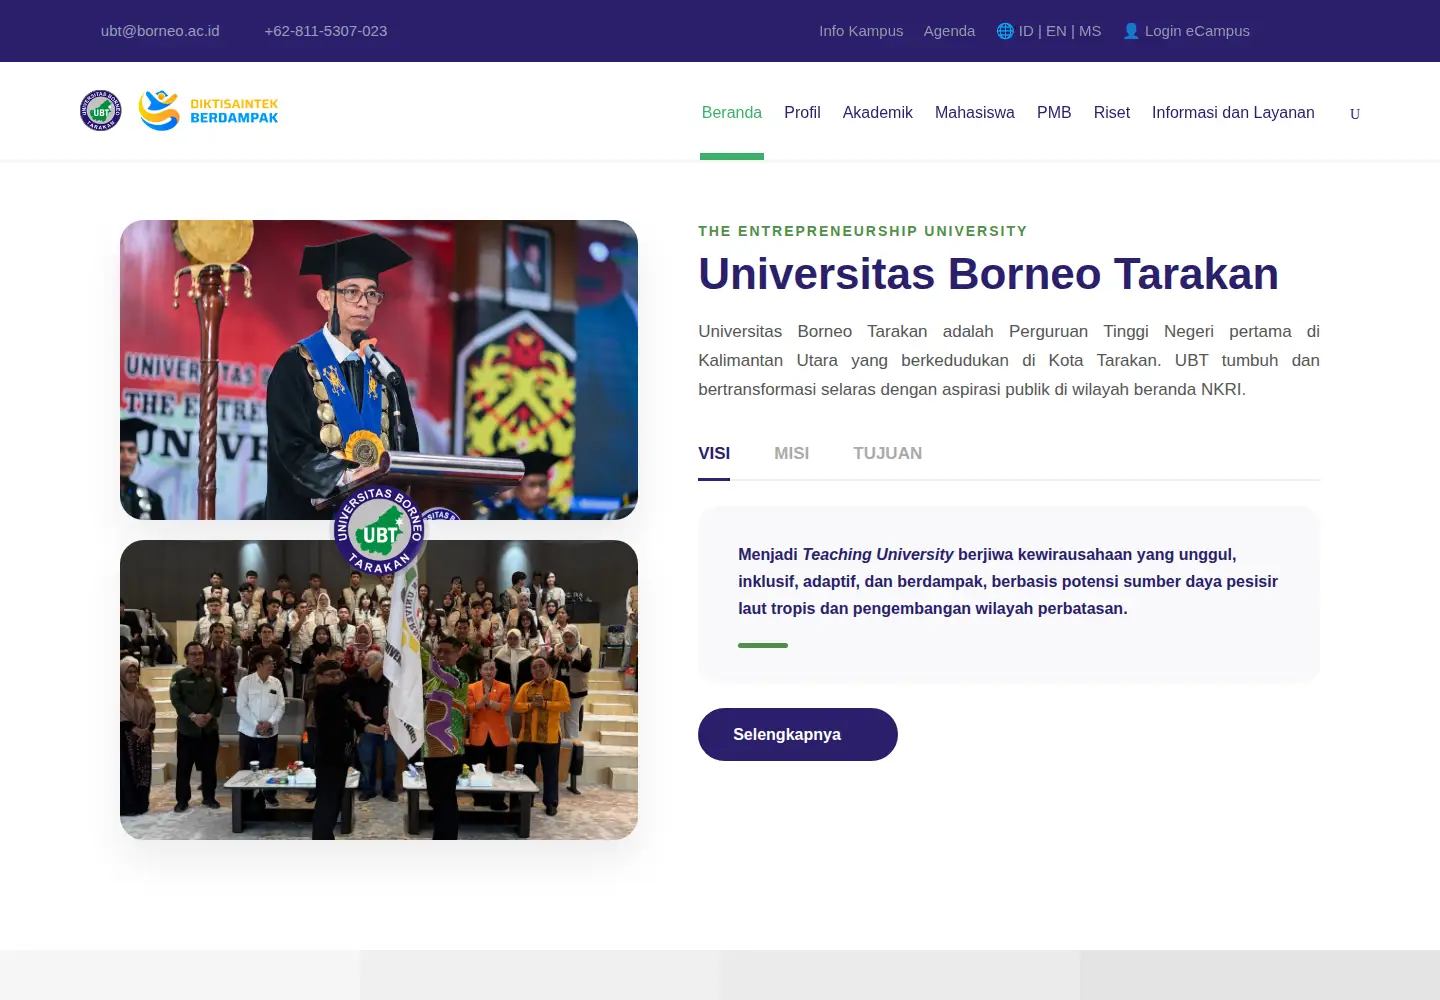Open the Informasi dan Layanan menu
This screenshot has width=1440, height=1000.
[x=1233, y=112]
